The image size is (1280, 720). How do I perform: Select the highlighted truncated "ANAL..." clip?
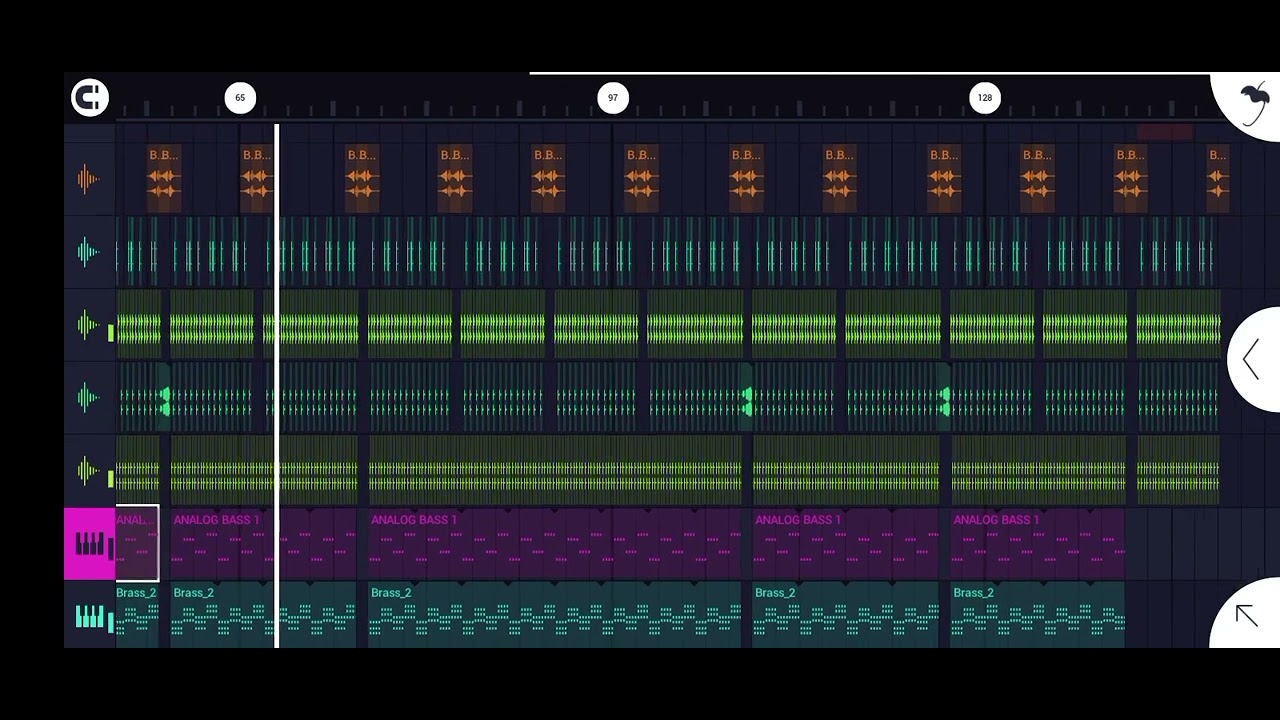138,544
